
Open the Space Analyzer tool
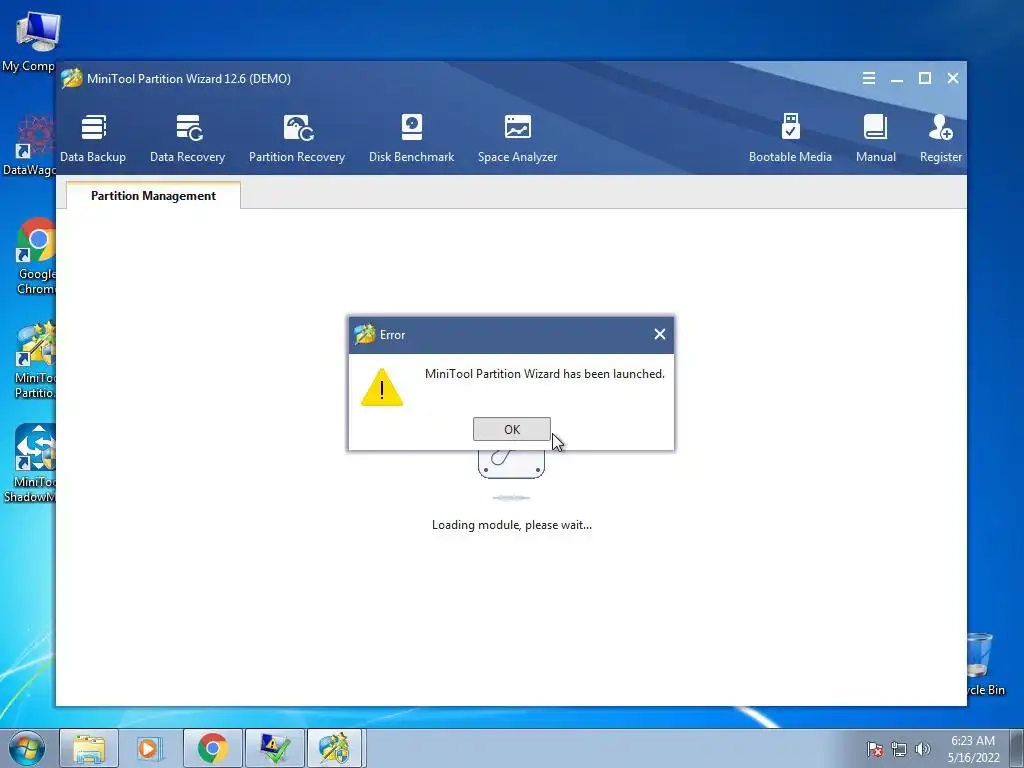pos(517,139)
